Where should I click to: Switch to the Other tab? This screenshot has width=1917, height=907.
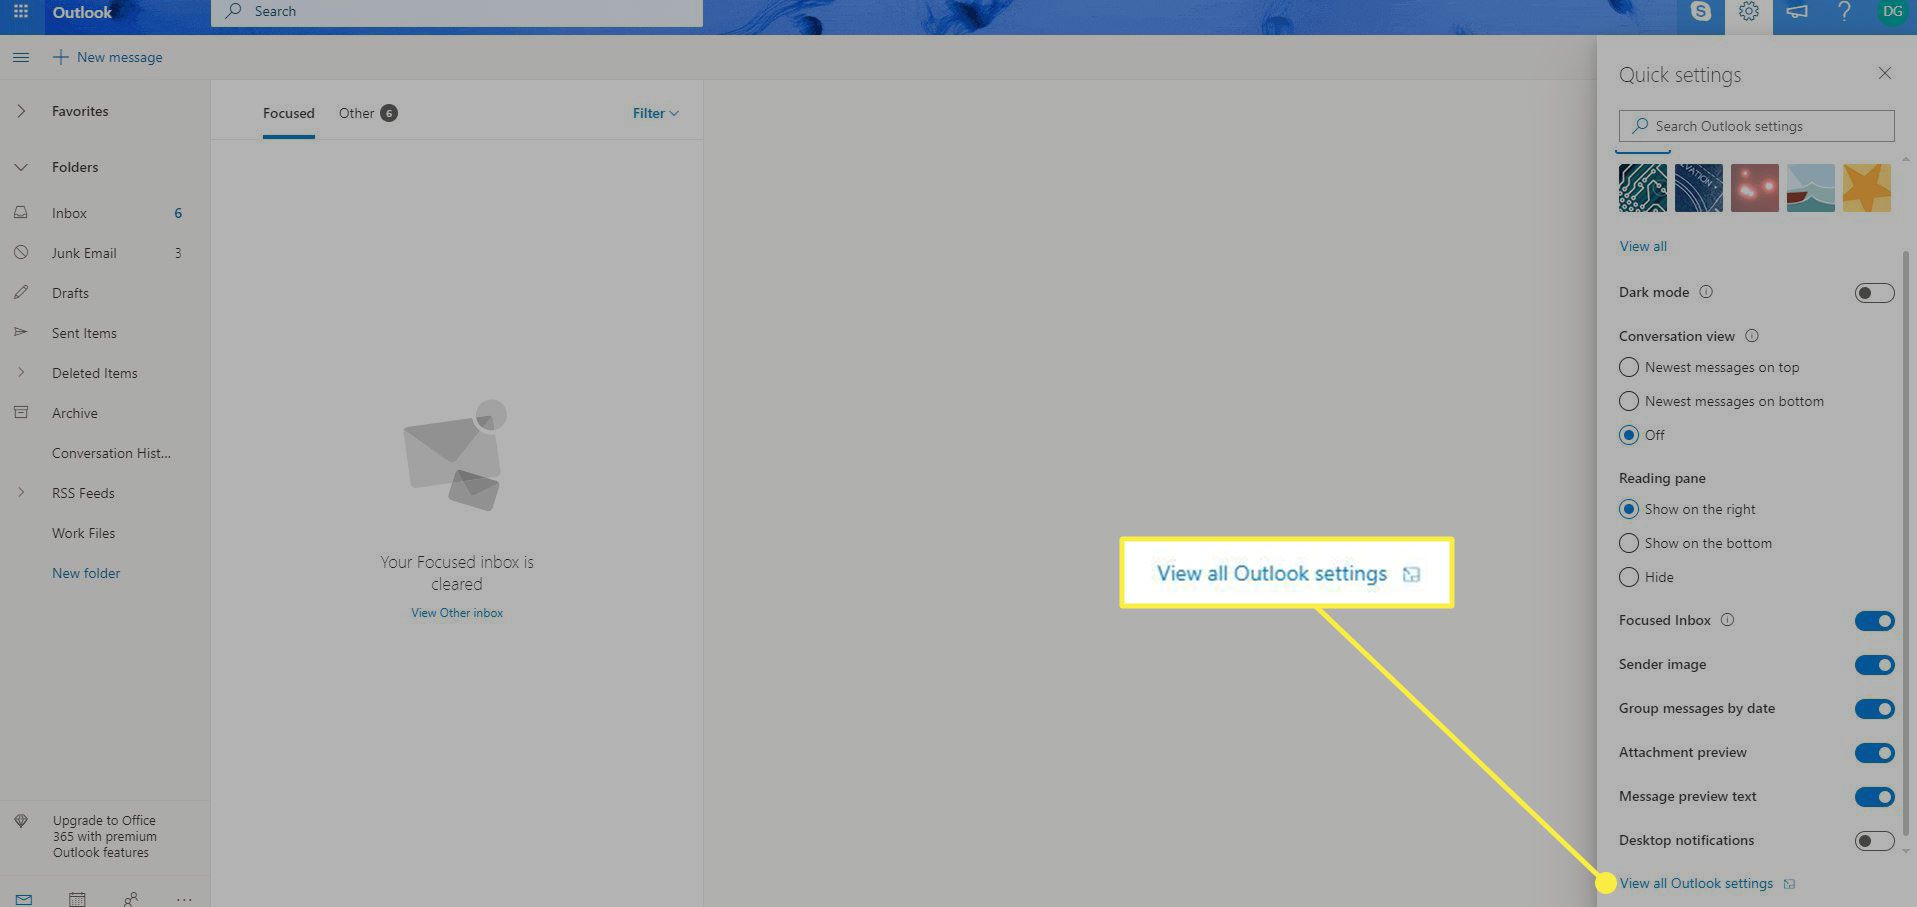click(367, 113)
